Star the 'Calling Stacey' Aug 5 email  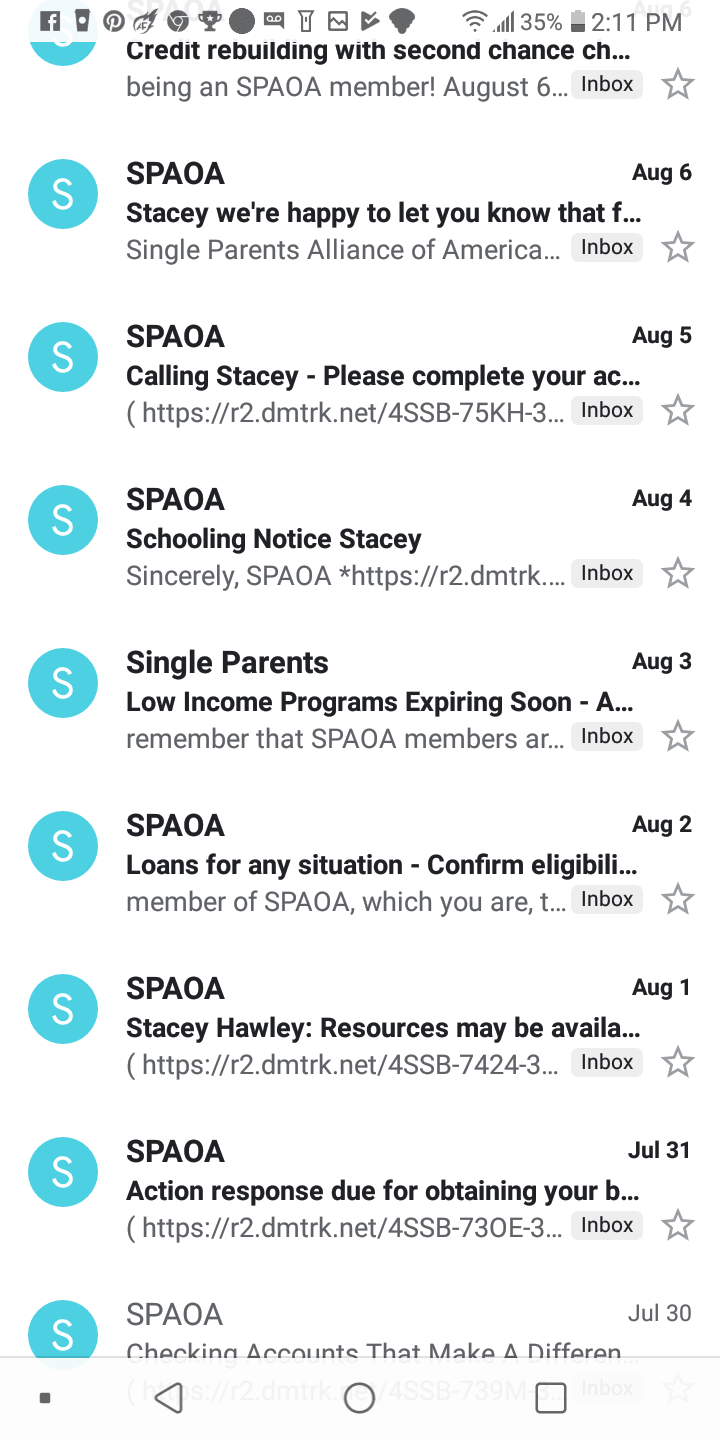point(678,410)
